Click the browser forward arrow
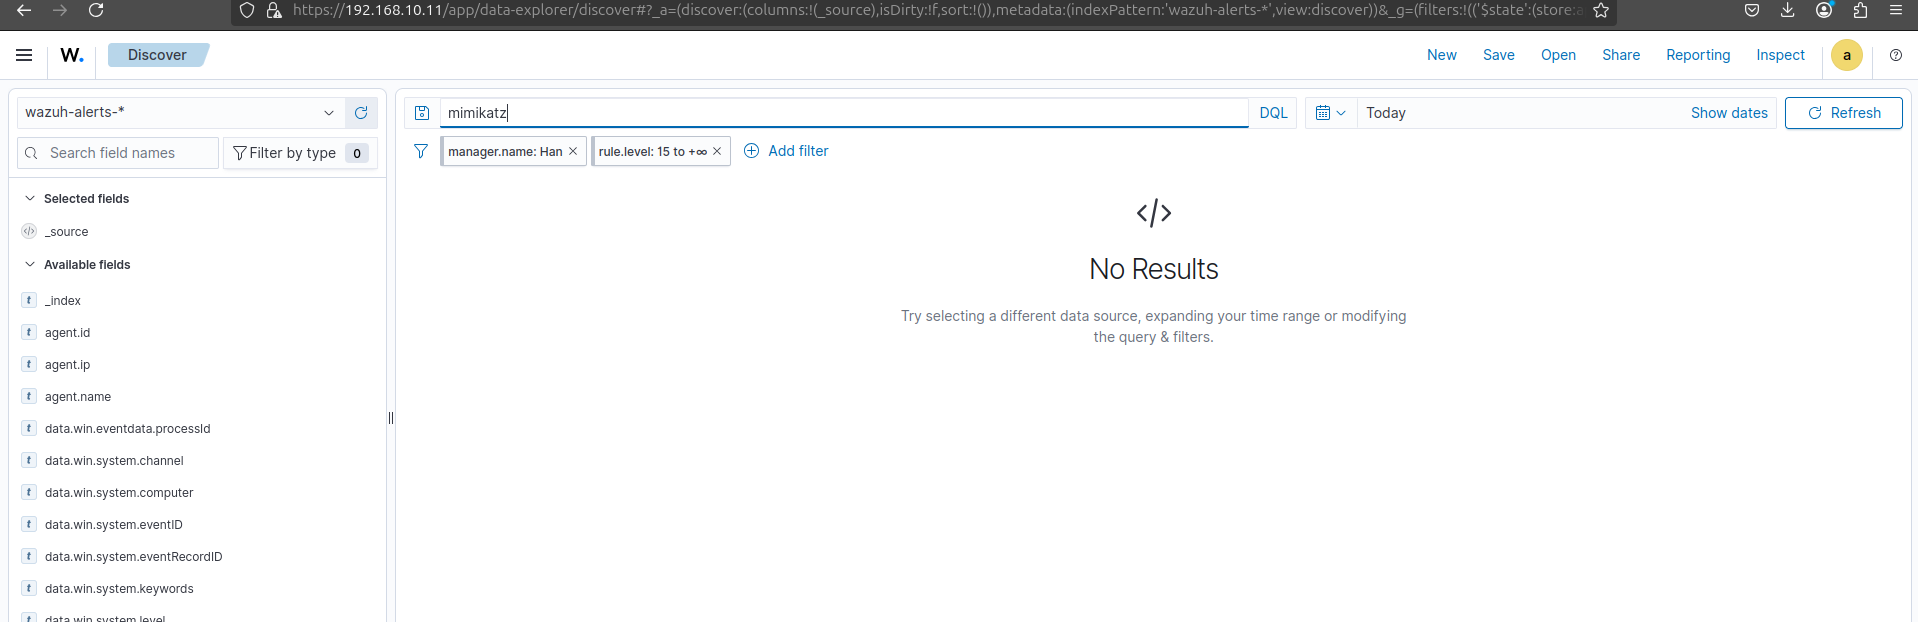 click(60, 10)
